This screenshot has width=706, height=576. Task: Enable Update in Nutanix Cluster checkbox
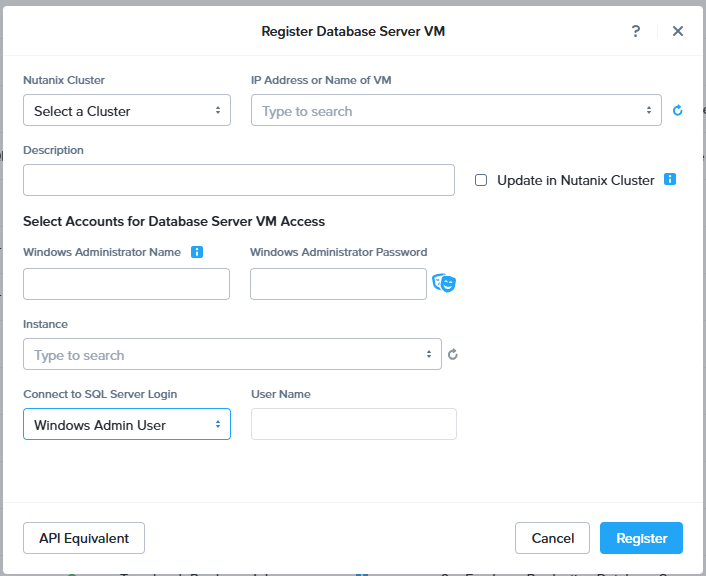coord(481,180)
